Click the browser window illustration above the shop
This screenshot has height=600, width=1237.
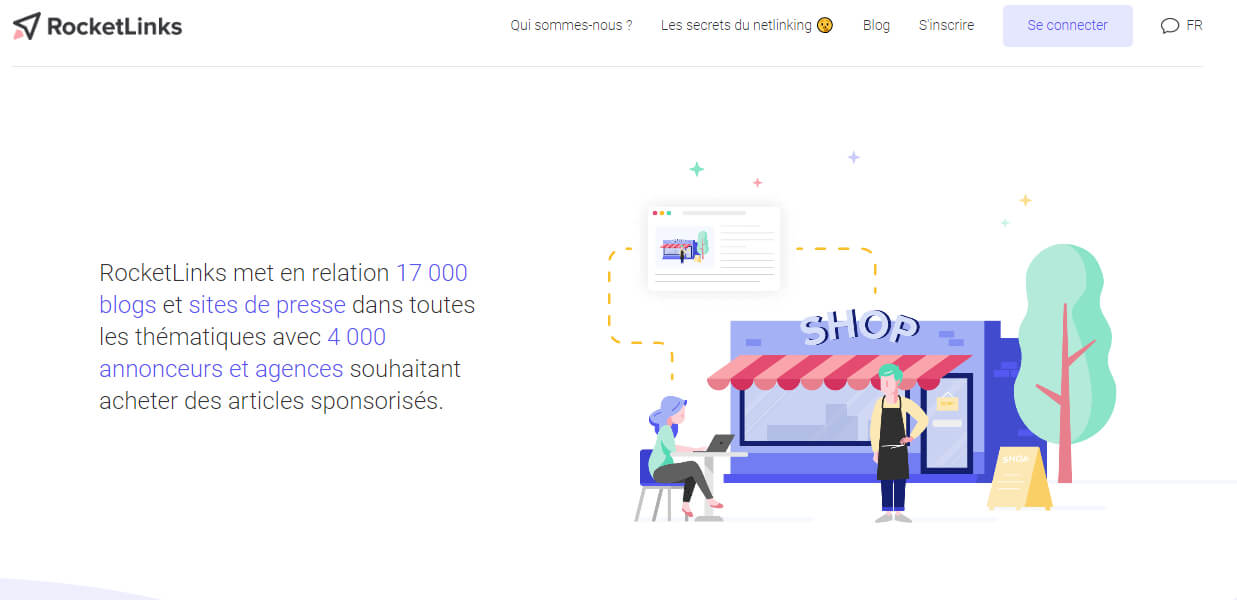click(x=714, y=247)
